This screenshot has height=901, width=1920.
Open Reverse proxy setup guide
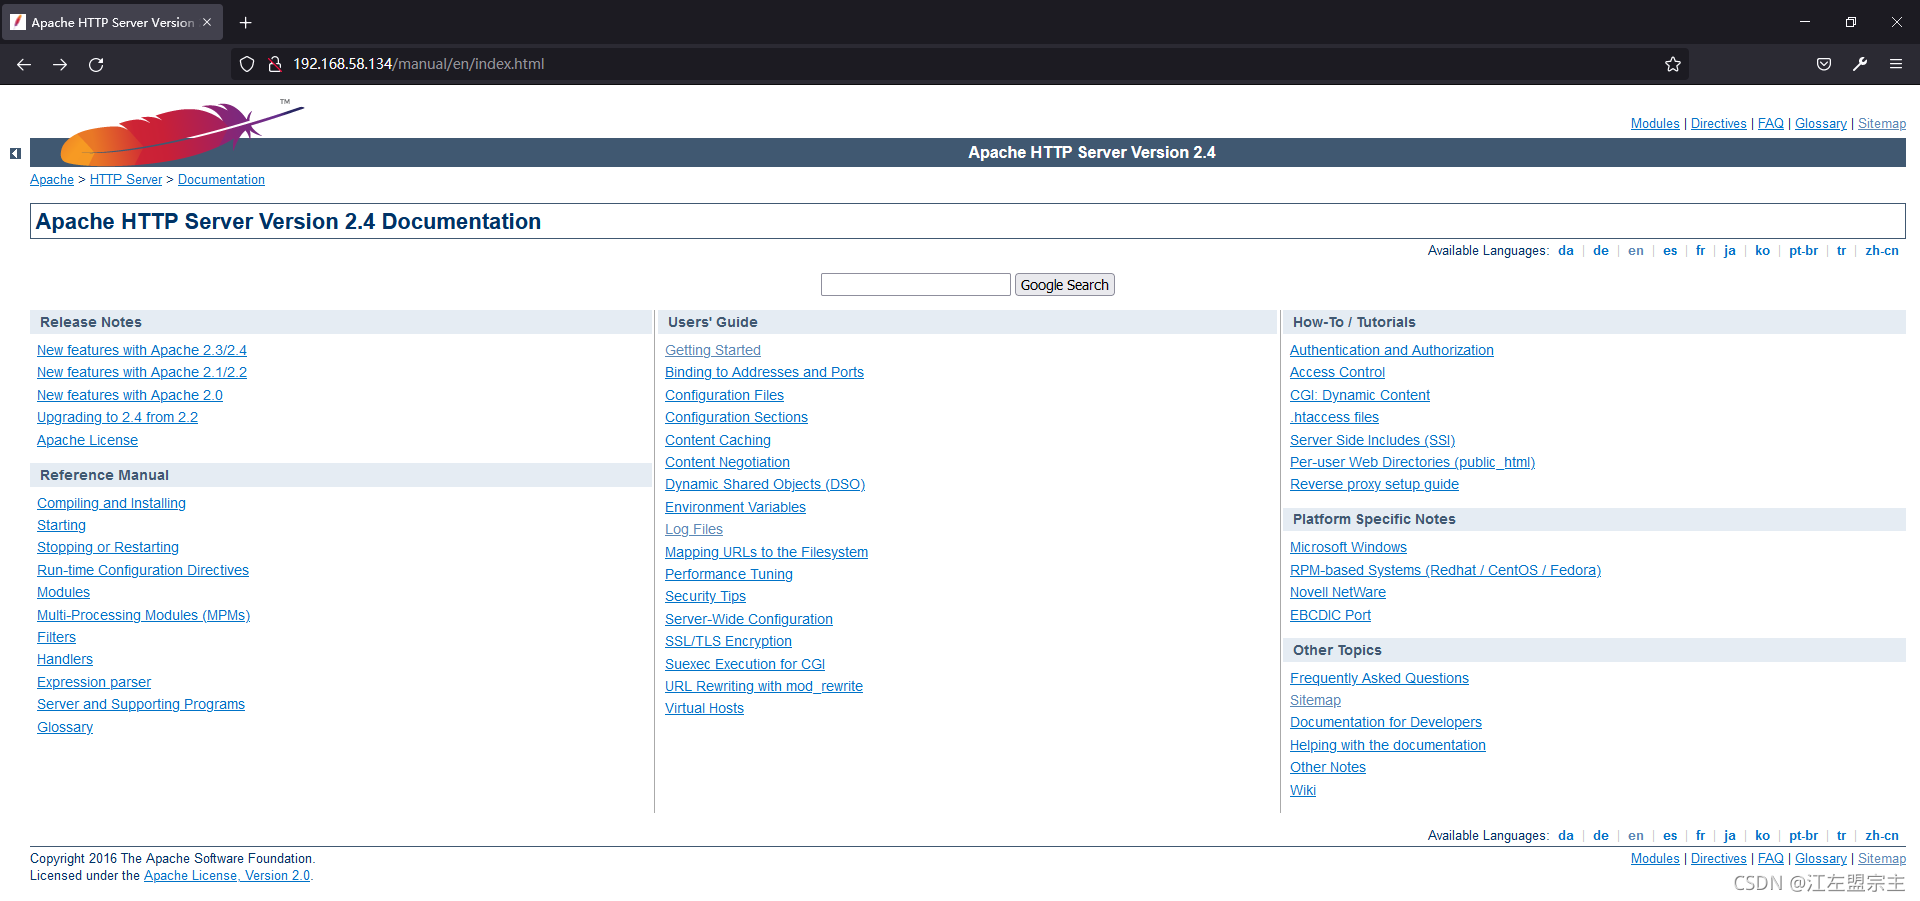1374,484
